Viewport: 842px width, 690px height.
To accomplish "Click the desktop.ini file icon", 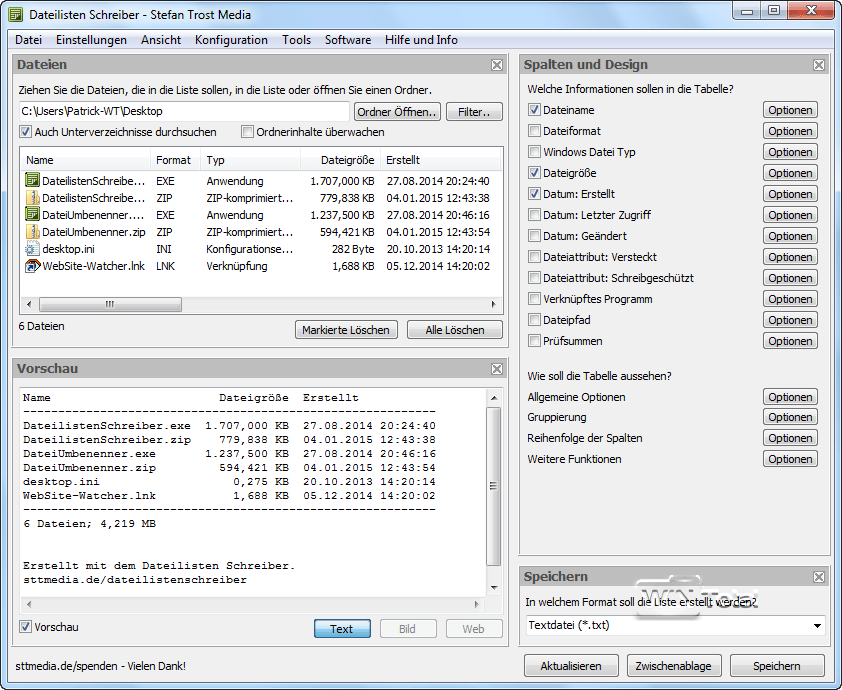I will click(32, 249).
